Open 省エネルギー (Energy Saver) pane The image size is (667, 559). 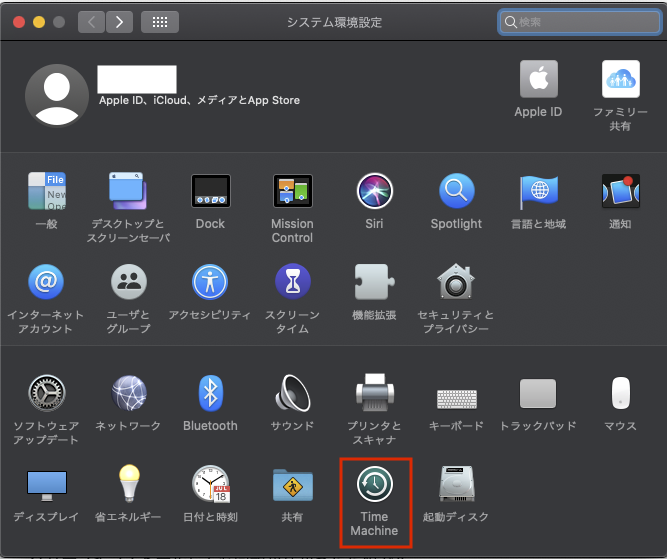click(129, 483)
